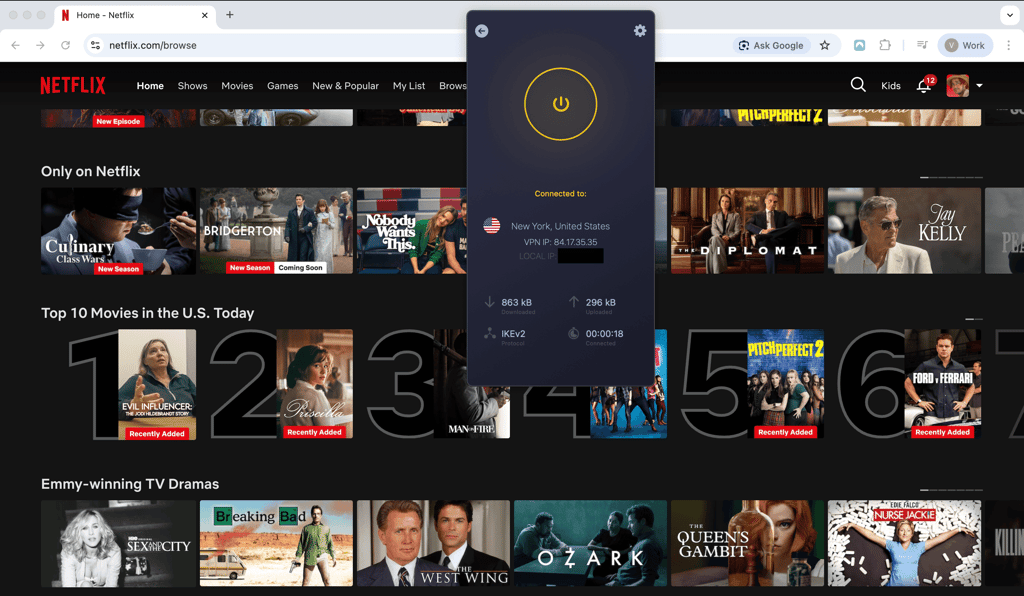
Task: Click browser forward arrow
Action: click(40, 45)
